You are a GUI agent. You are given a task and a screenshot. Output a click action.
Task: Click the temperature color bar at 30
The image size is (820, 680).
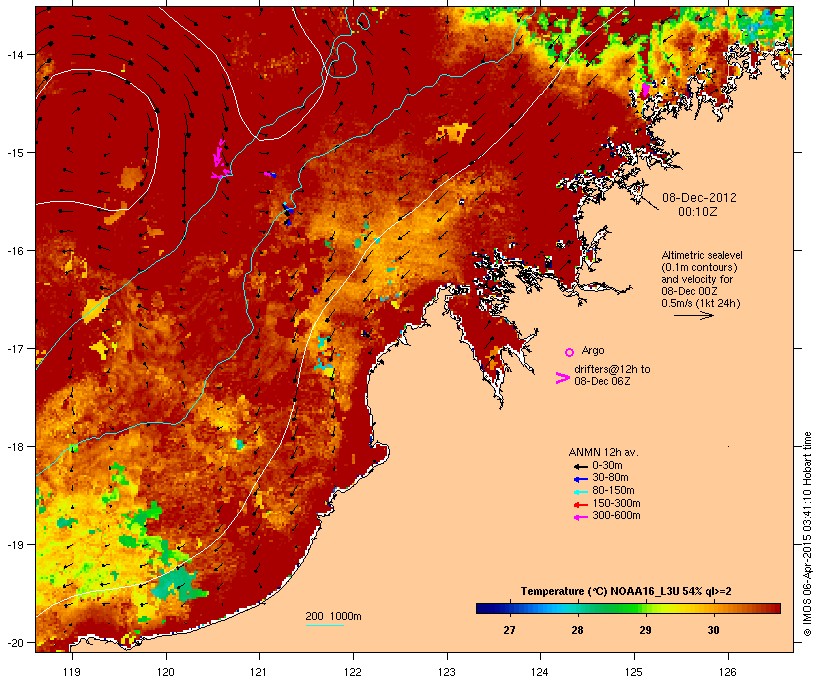coord(713,608)
